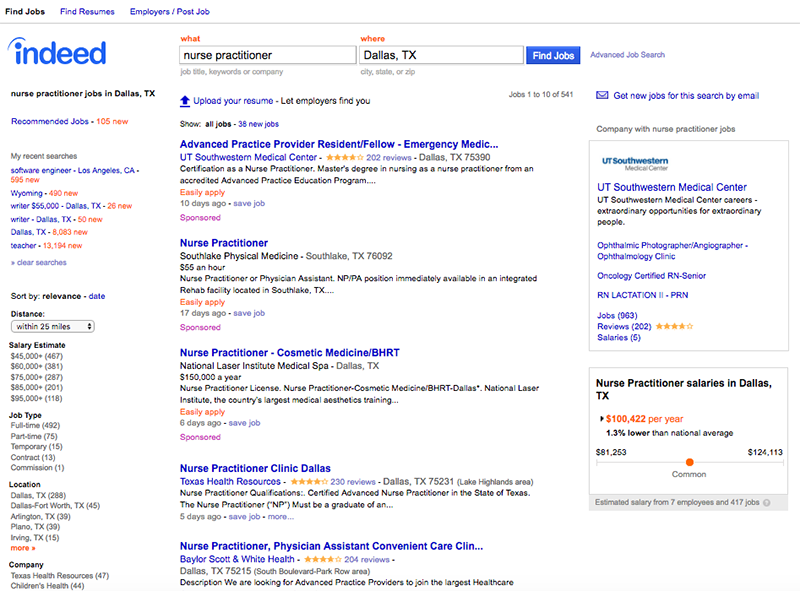Open 204 reviews link
This screenshot has width=800, height=591.
(367, 560)
